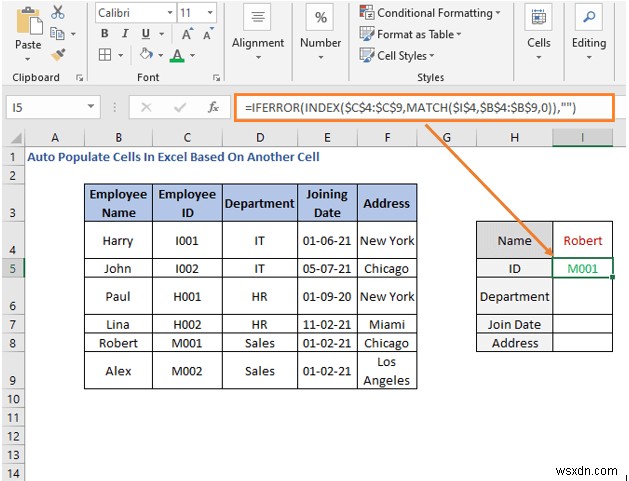Open the Alignment group menu

click(x=258, y=33)
